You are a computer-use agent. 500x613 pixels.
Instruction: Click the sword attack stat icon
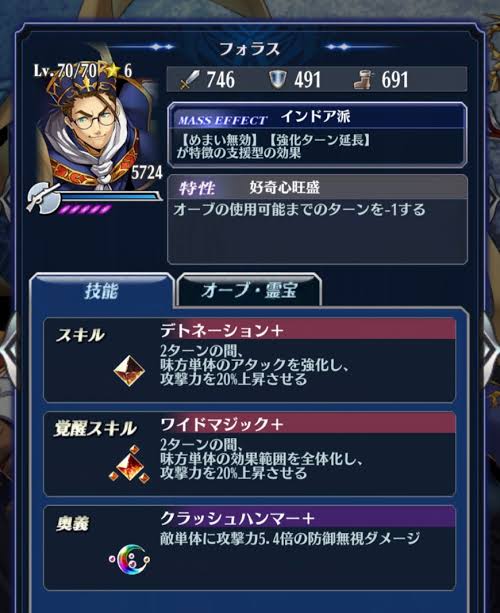click(x=190, y=80)
